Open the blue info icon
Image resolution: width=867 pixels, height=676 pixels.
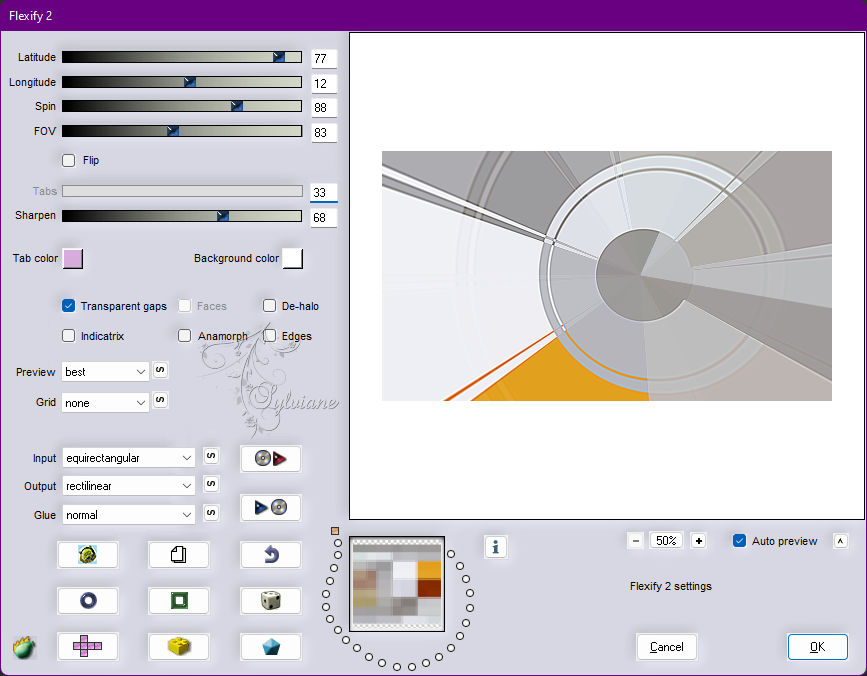tap(495, 547)
